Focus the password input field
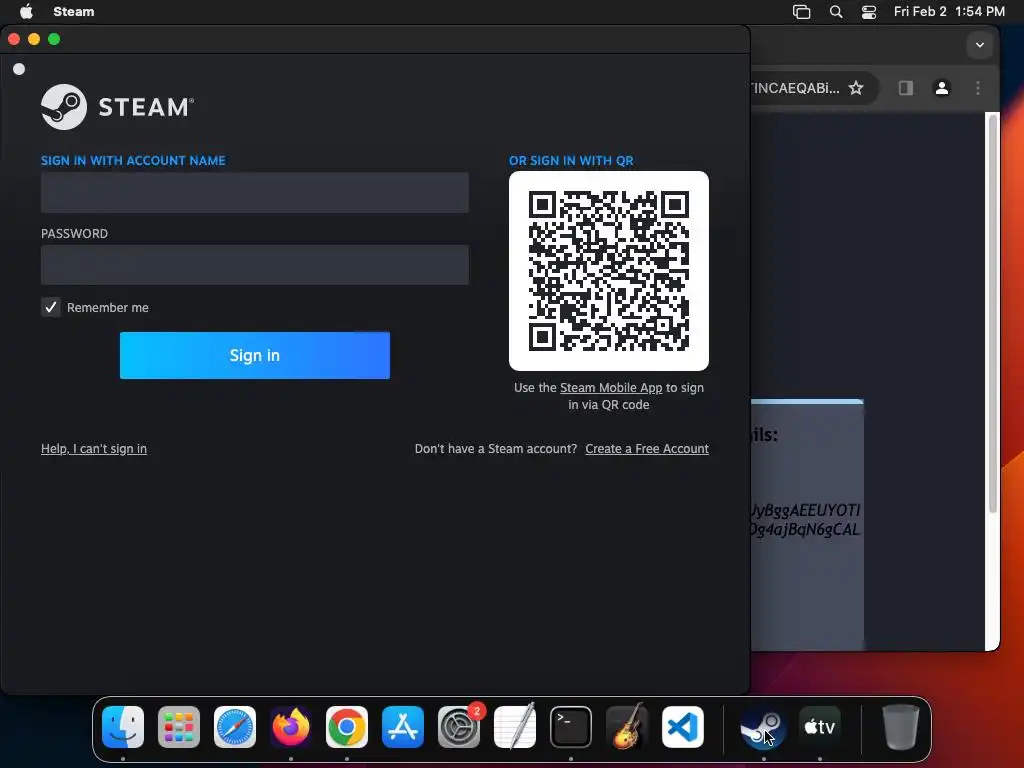The height and width of the screenshot is (768, 1024). (x=255, y=264)
